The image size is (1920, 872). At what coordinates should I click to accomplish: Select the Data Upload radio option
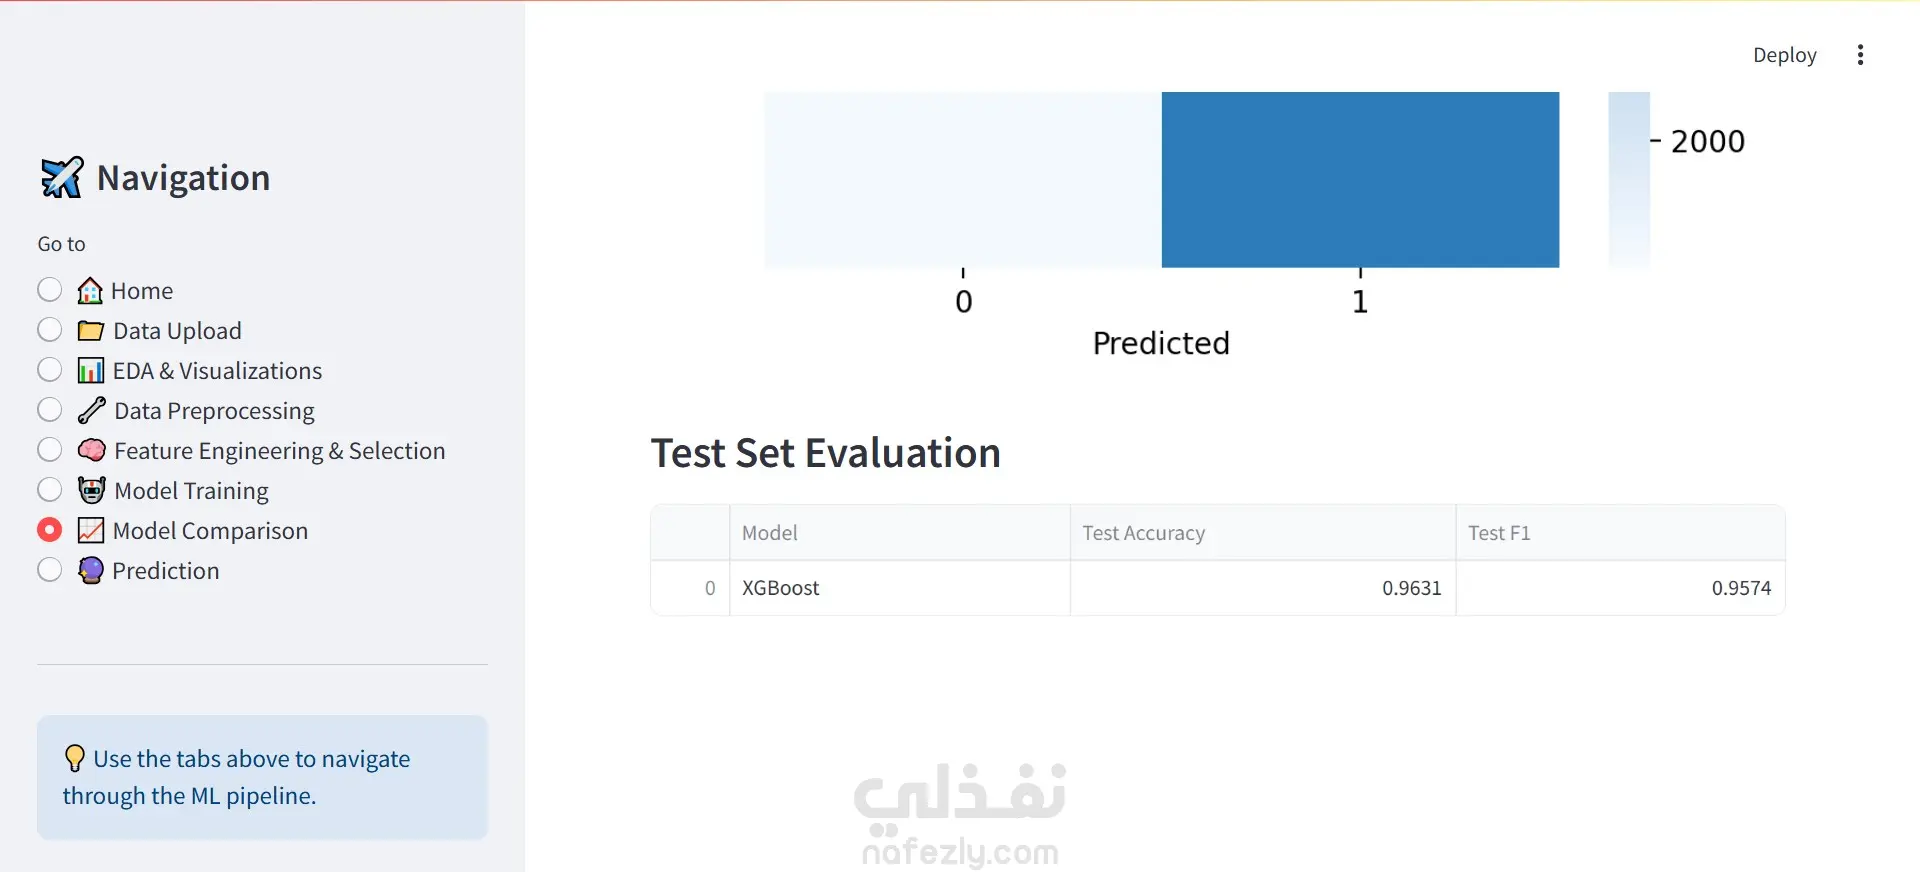(49, 330)
